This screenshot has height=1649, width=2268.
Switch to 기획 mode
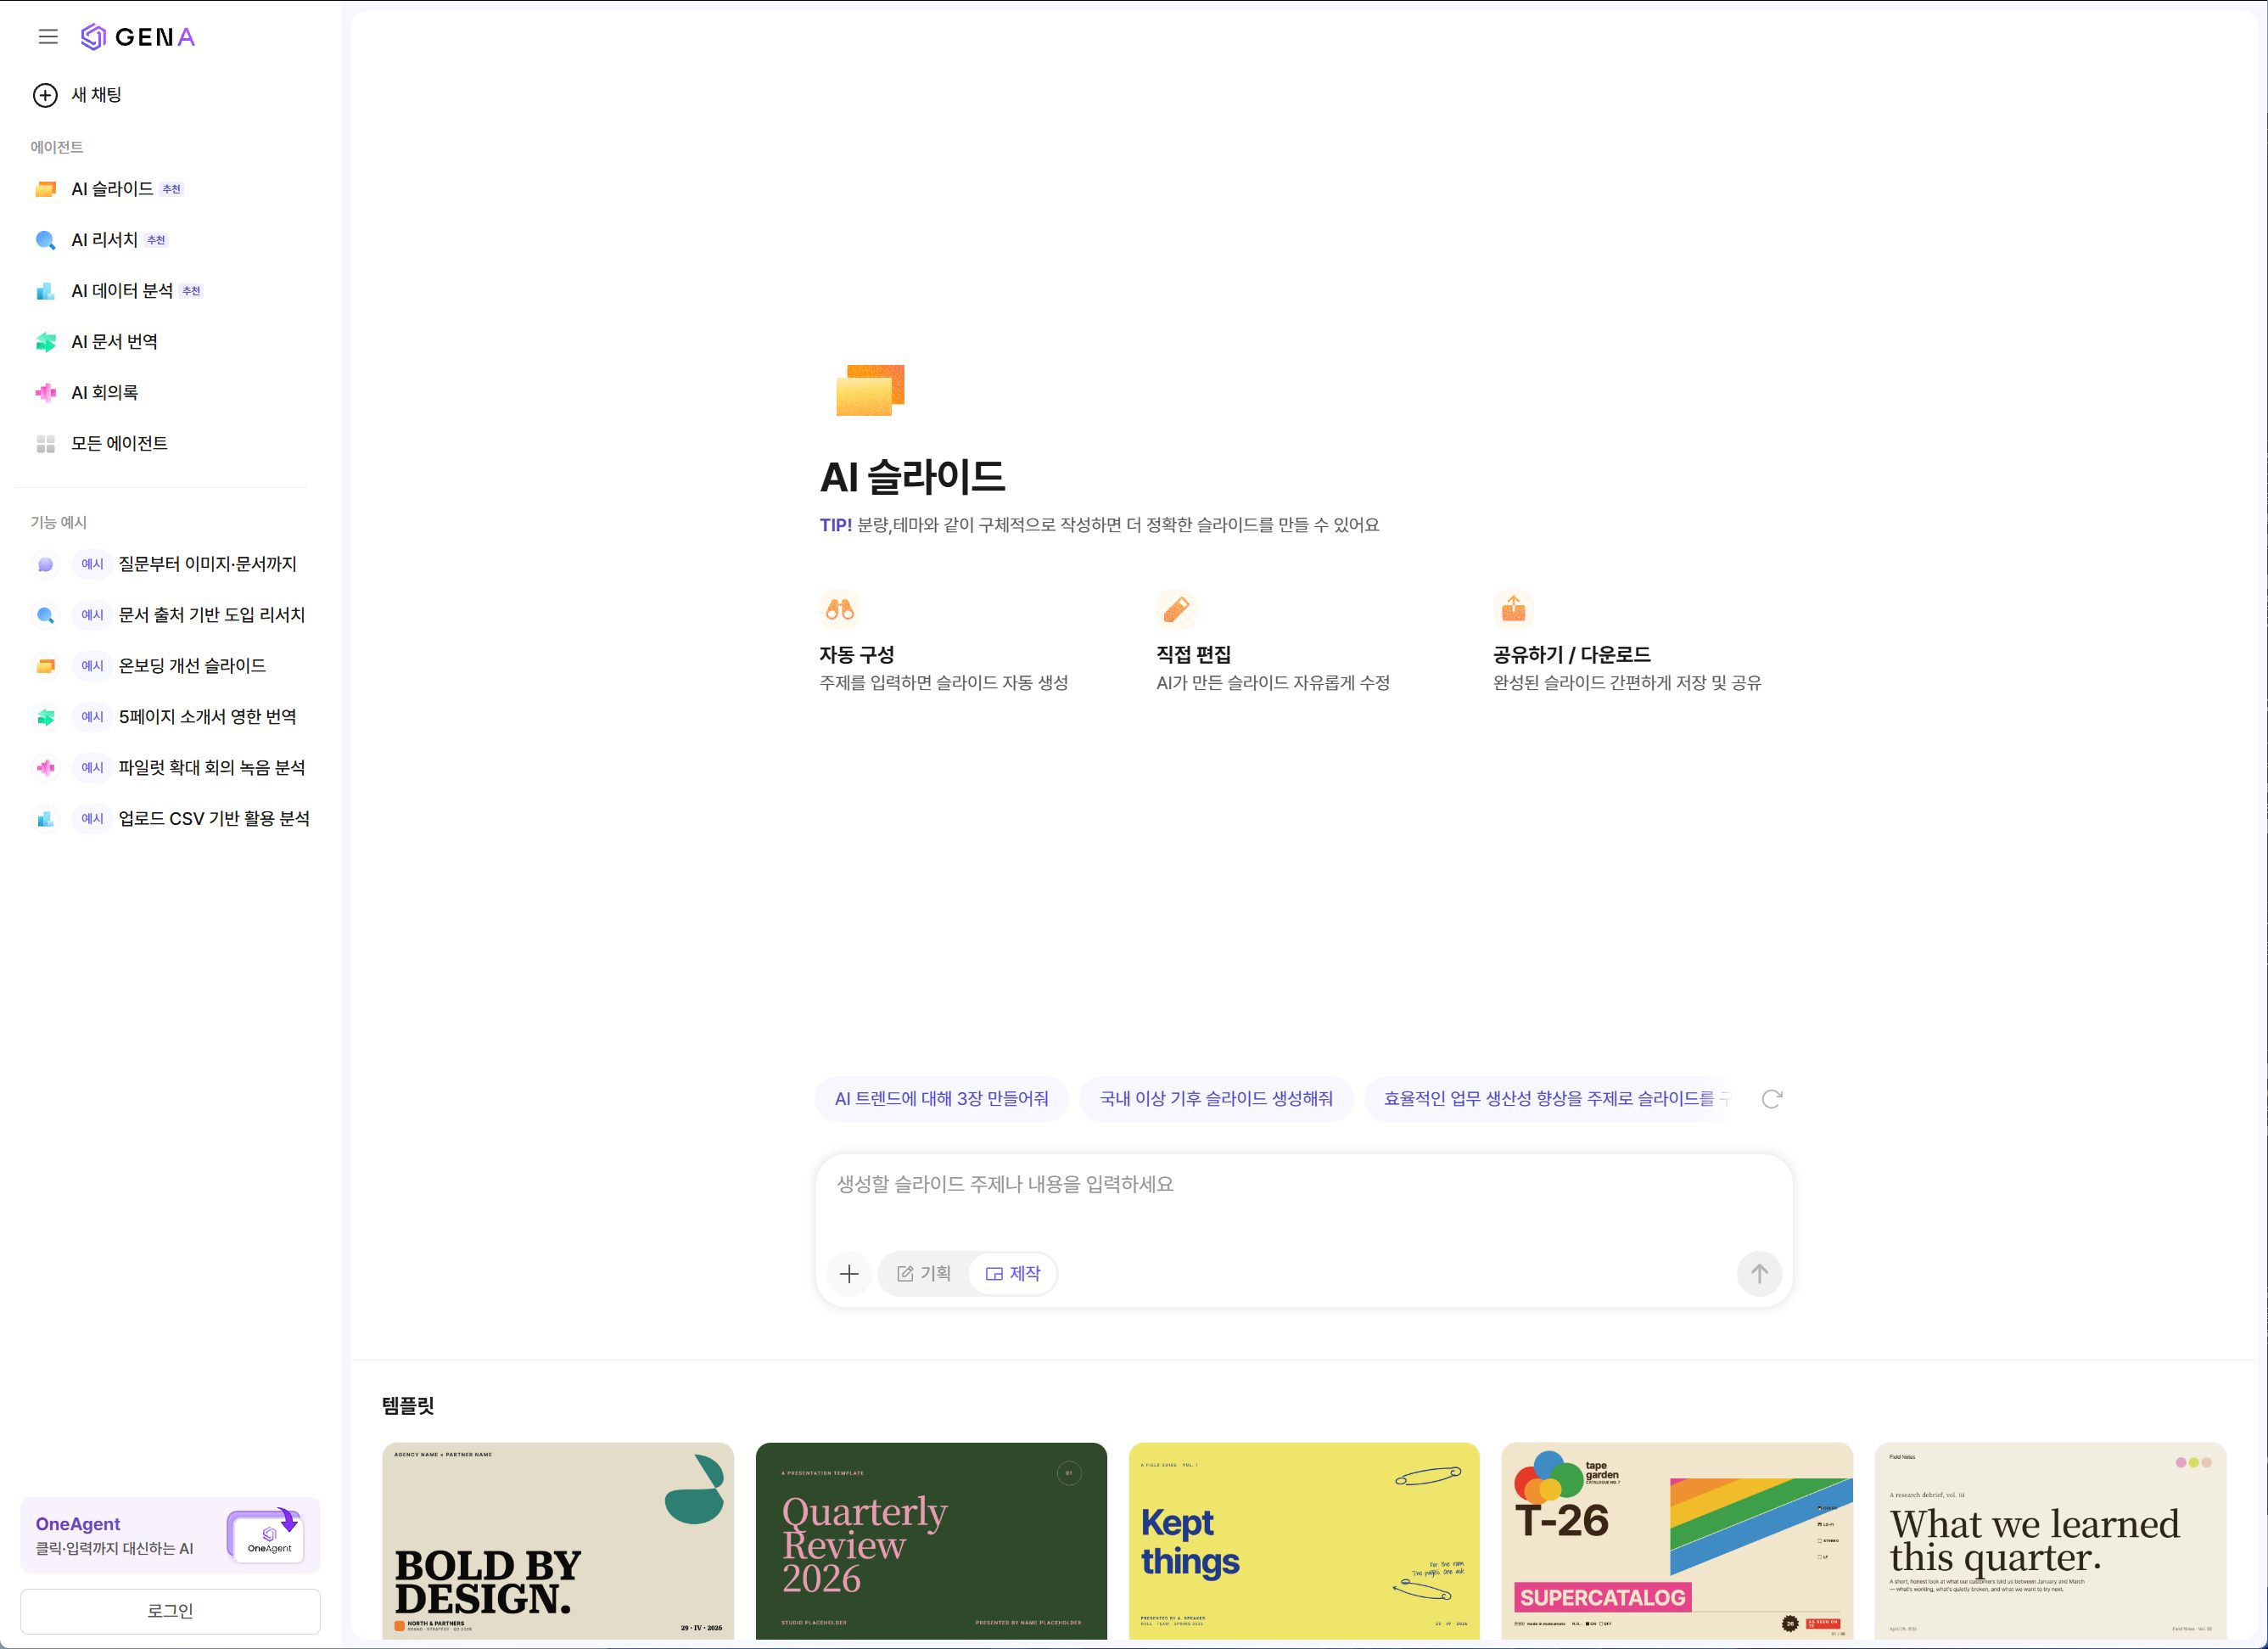(x=924, y=1274)
